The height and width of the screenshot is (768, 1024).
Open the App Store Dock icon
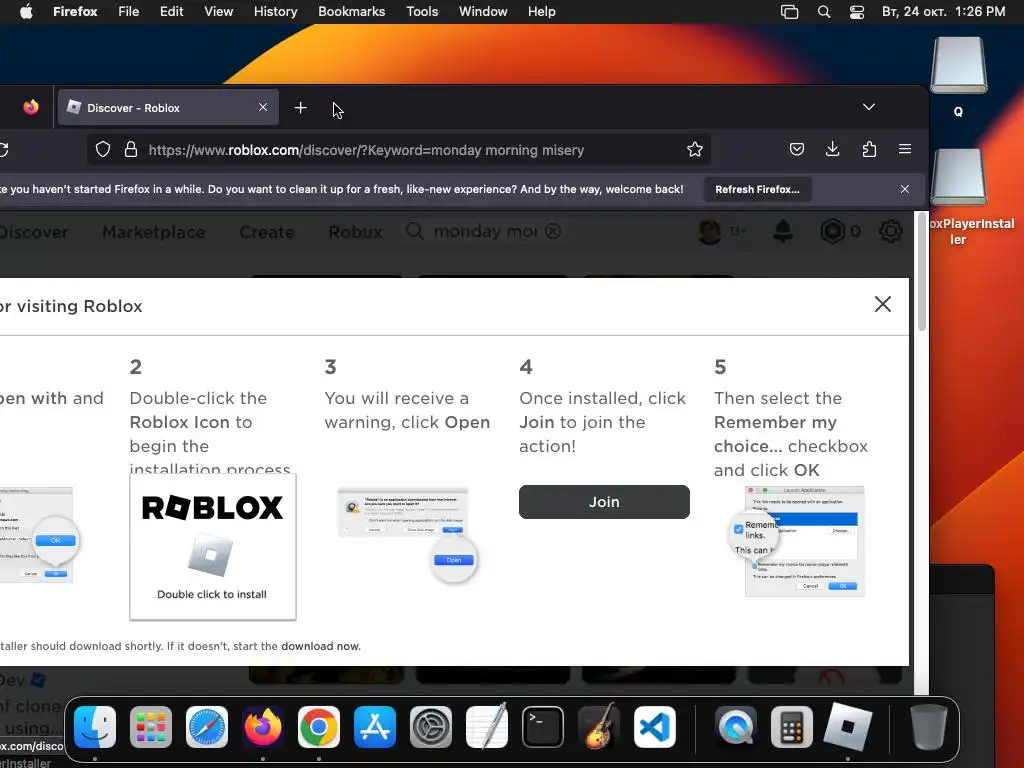375,727
